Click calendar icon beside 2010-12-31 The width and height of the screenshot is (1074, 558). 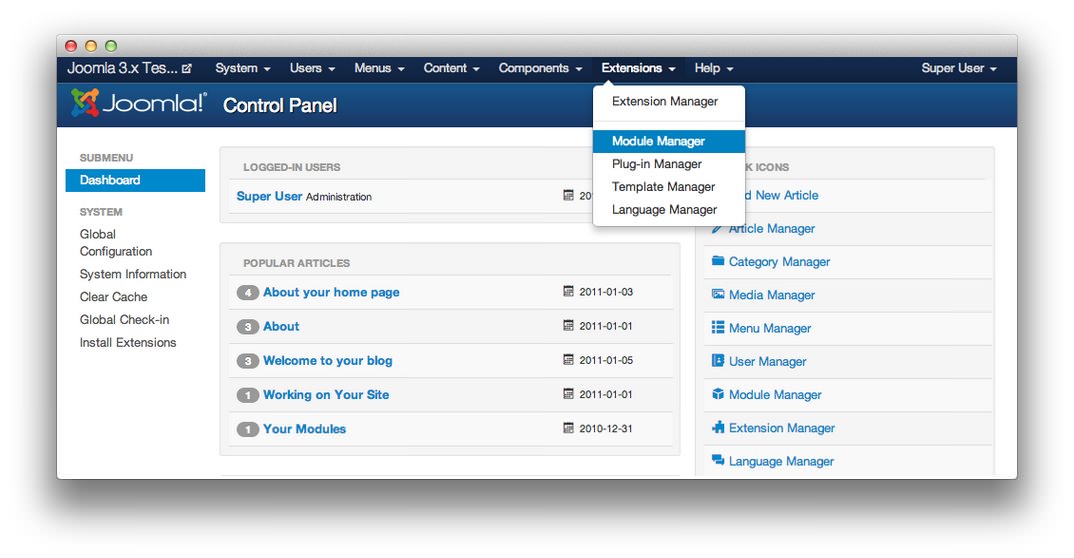(569, 429)
